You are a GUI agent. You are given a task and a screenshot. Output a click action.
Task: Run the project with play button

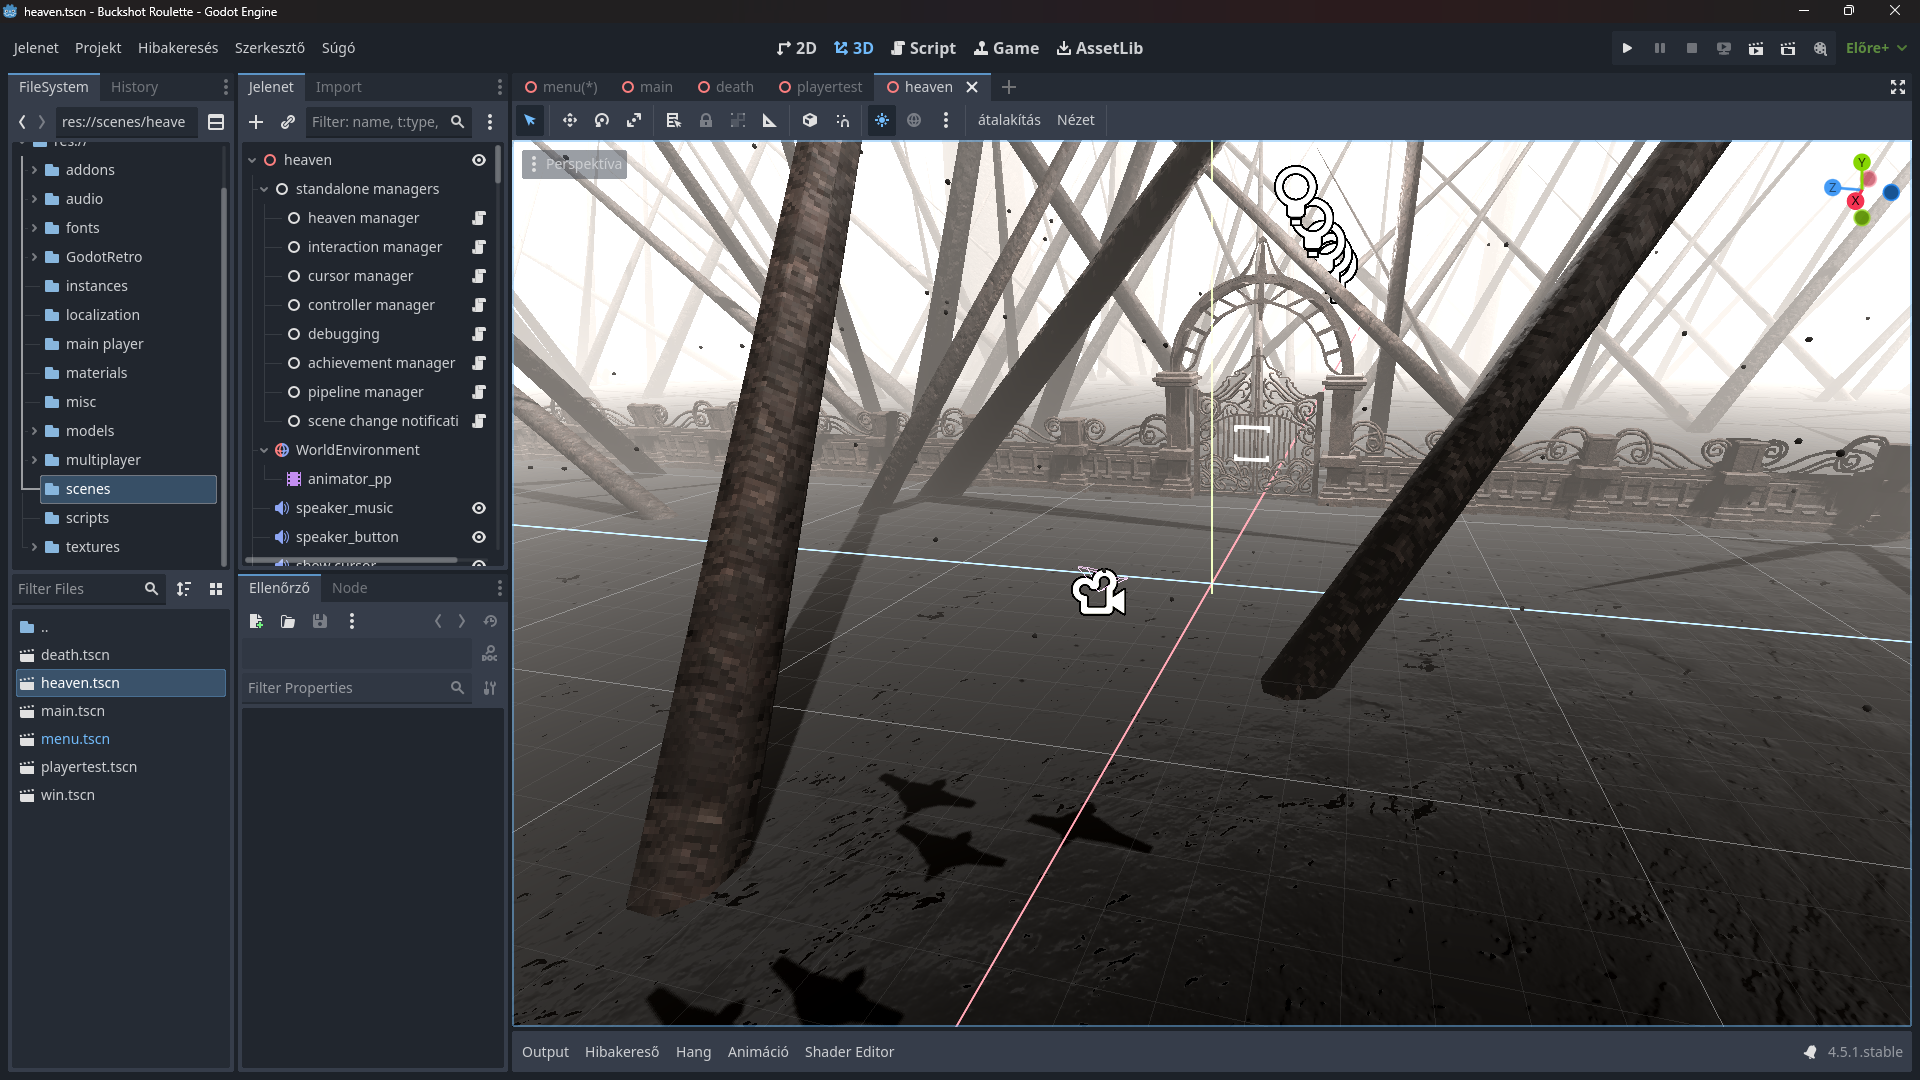(x=1627, y=48)
